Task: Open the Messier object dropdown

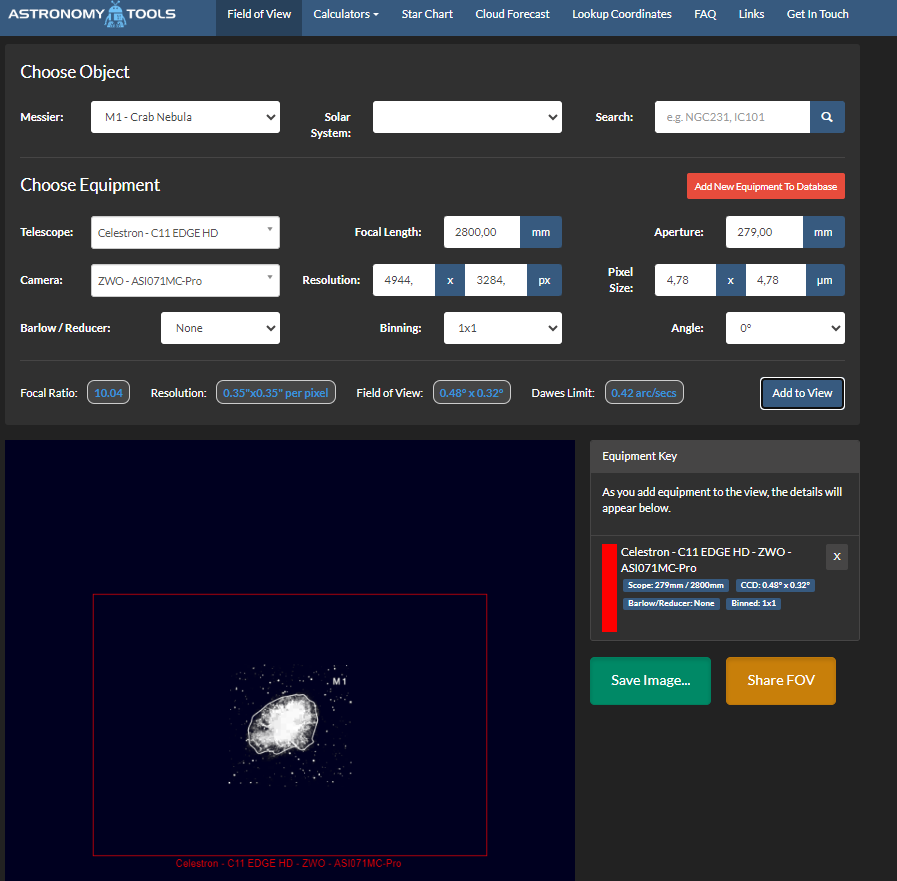Action: [x=185, y=117]
